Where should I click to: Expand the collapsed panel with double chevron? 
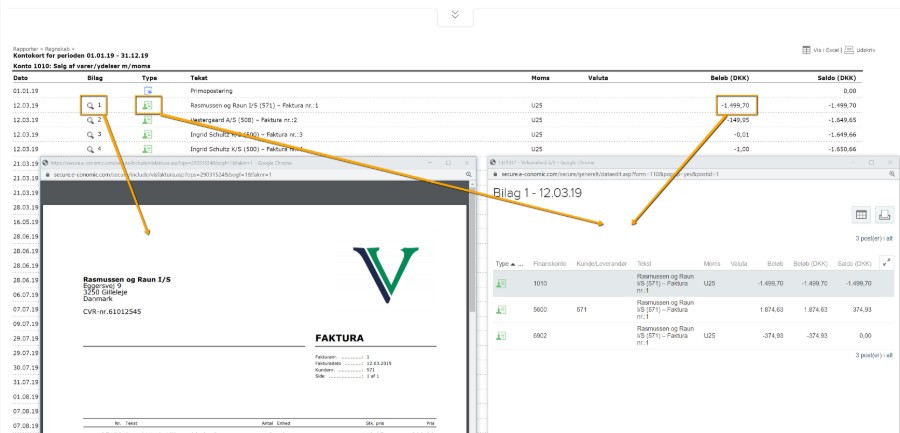click(x=456, y=15)
